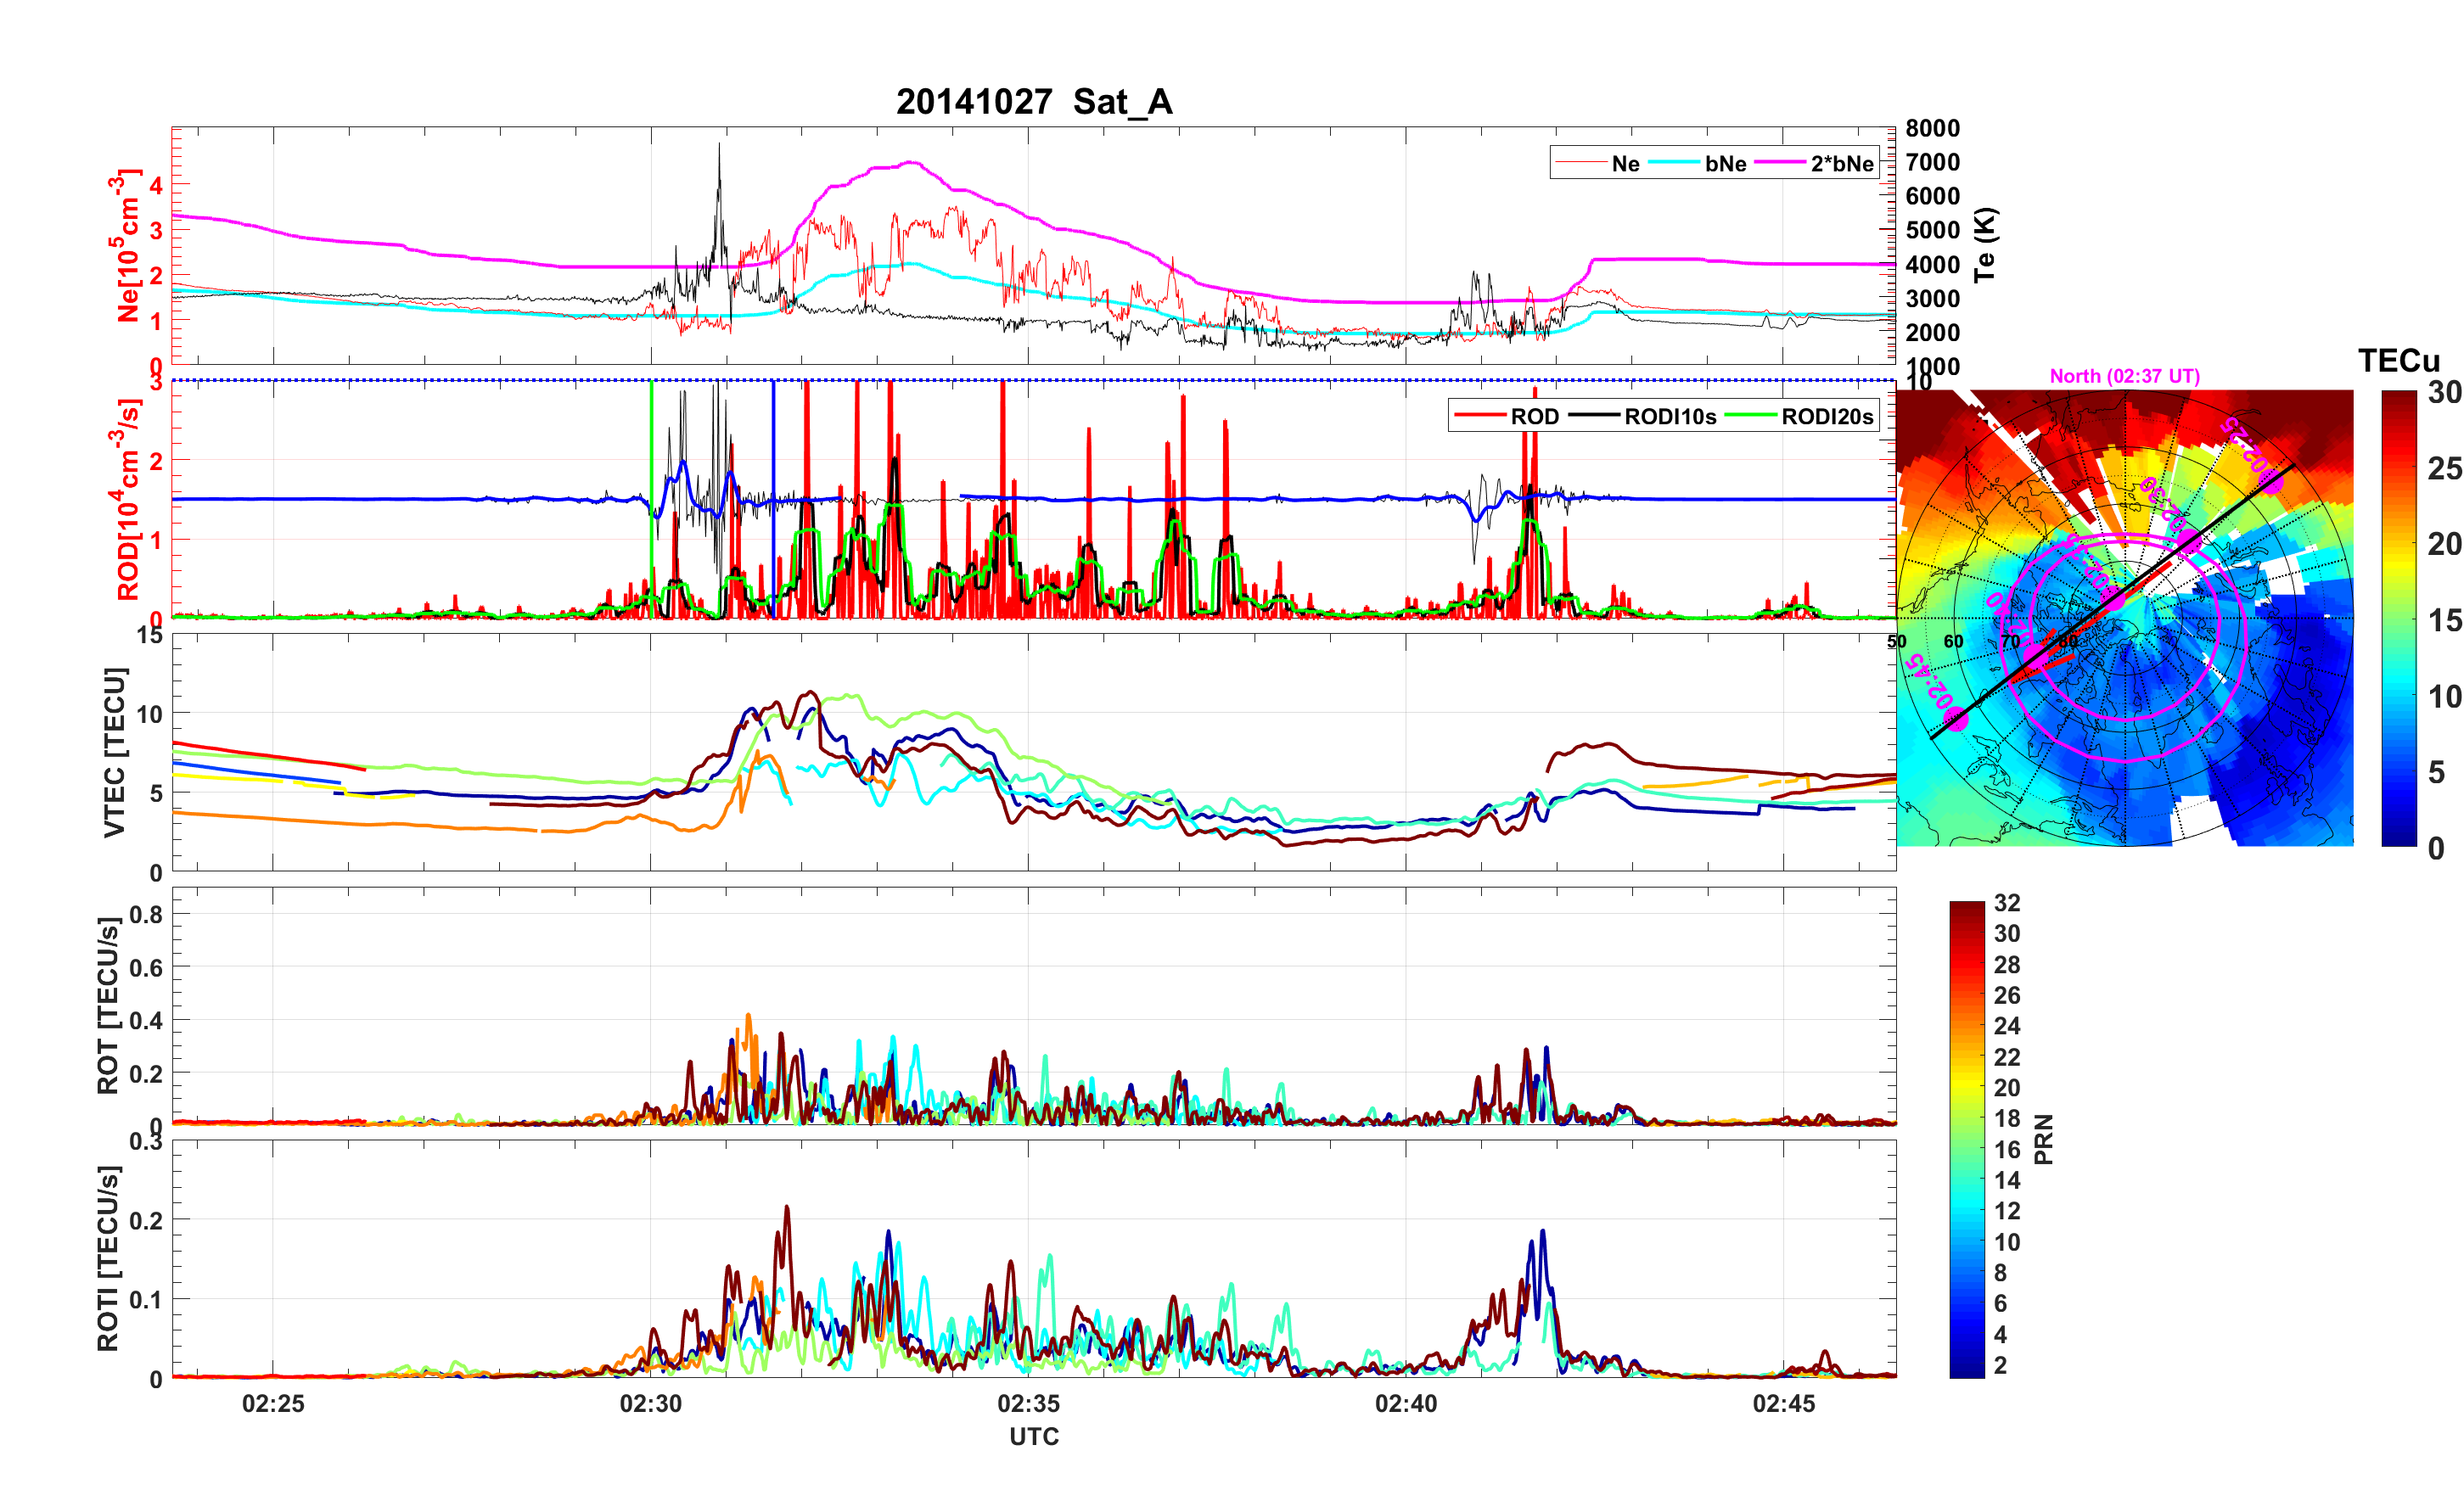Click the green RODI20s legend line sample
2464x1490 pixels.
pos(1751,416)
